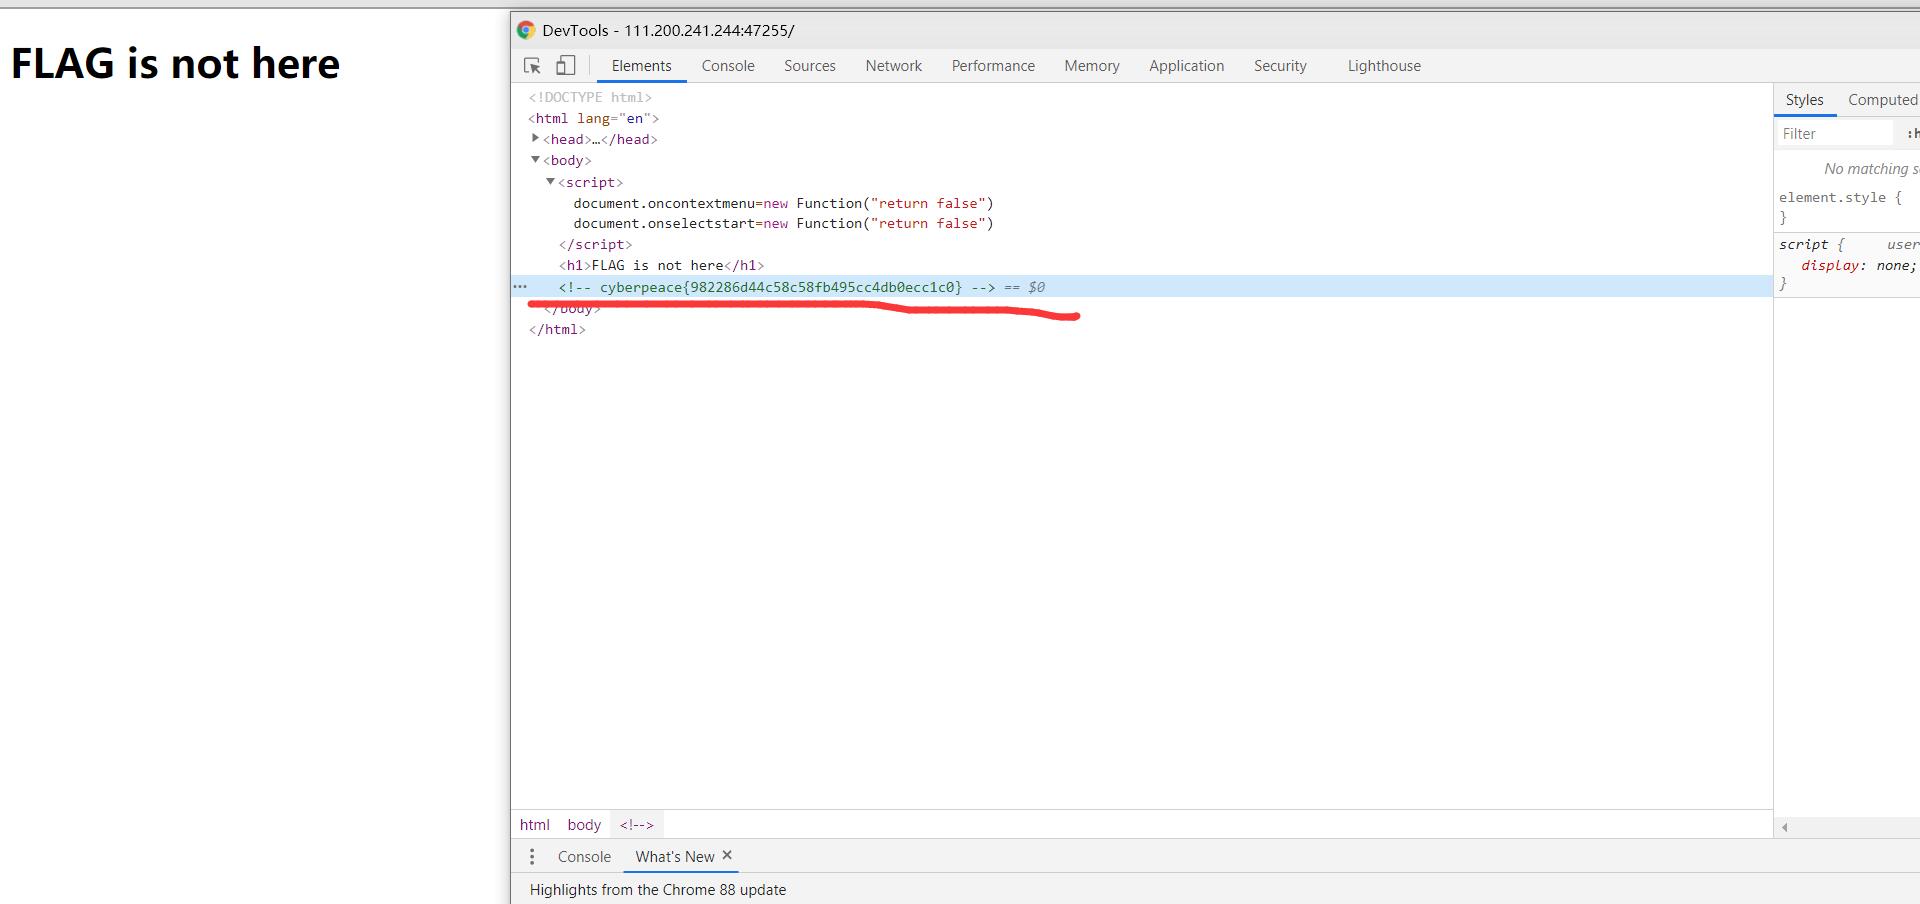Switch to the Application tab

click(1186, 66)
